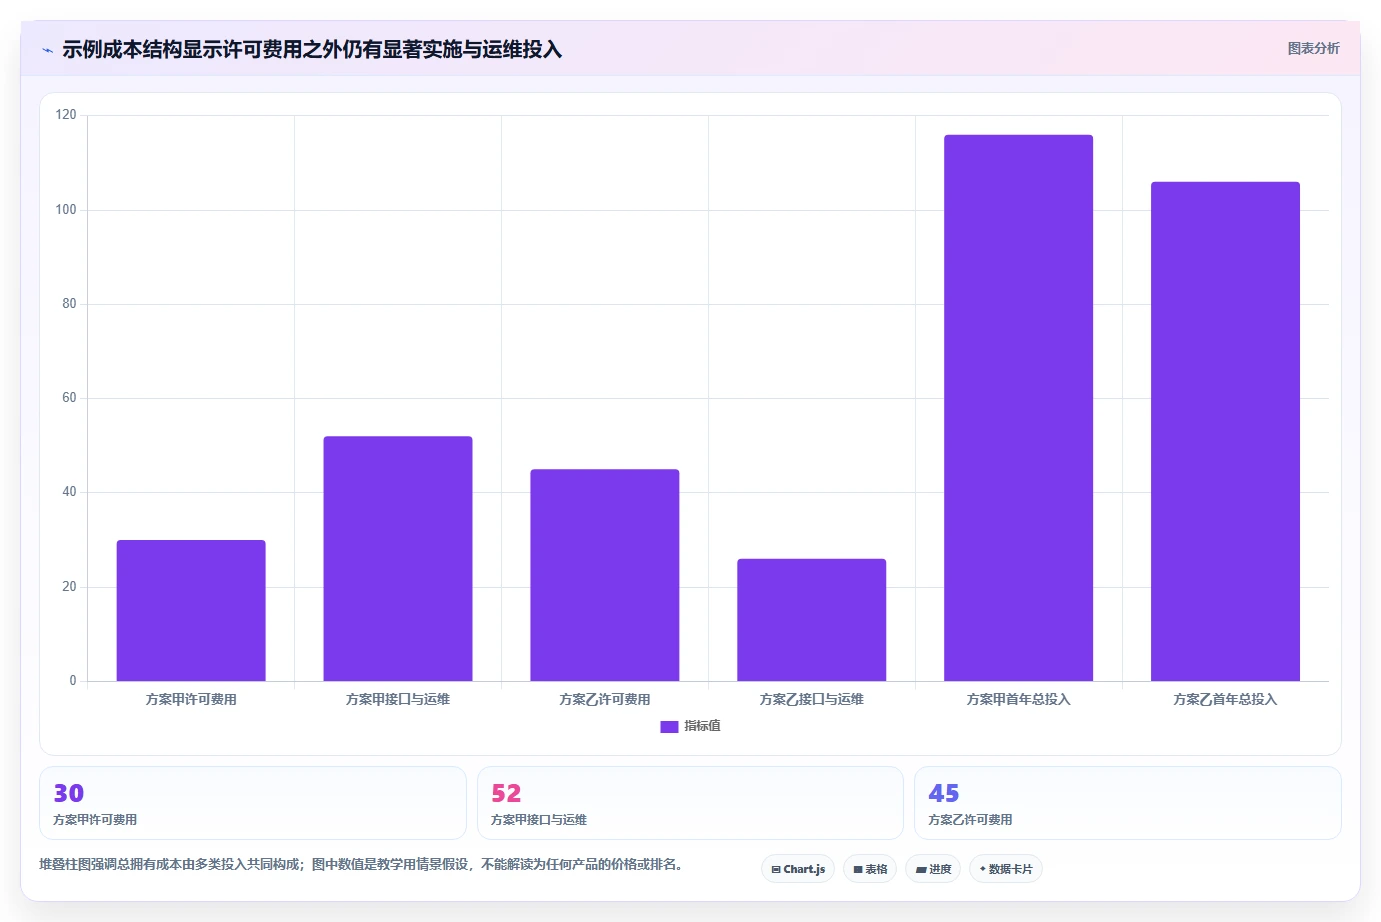The image size is (1381, 922).
Task: Click the 图表分析 label in the header
Action: point(1313,48)
